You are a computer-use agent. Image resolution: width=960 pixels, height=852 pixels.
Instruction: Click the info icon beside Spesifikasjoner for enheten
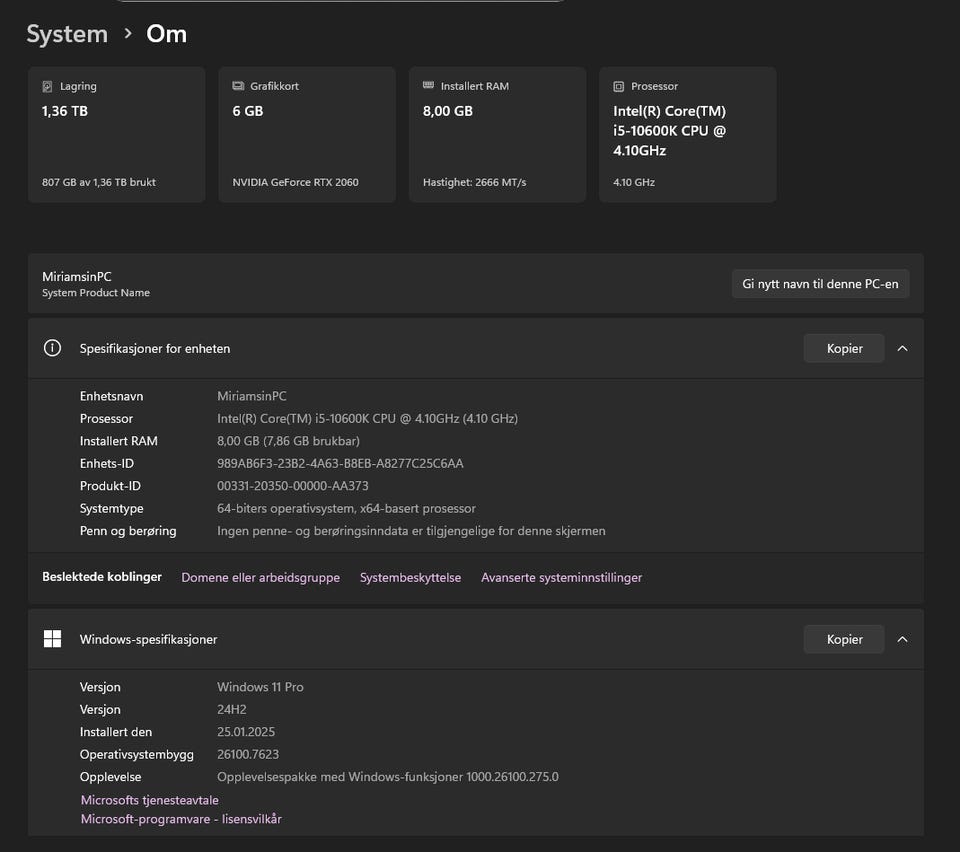(52, 348)
